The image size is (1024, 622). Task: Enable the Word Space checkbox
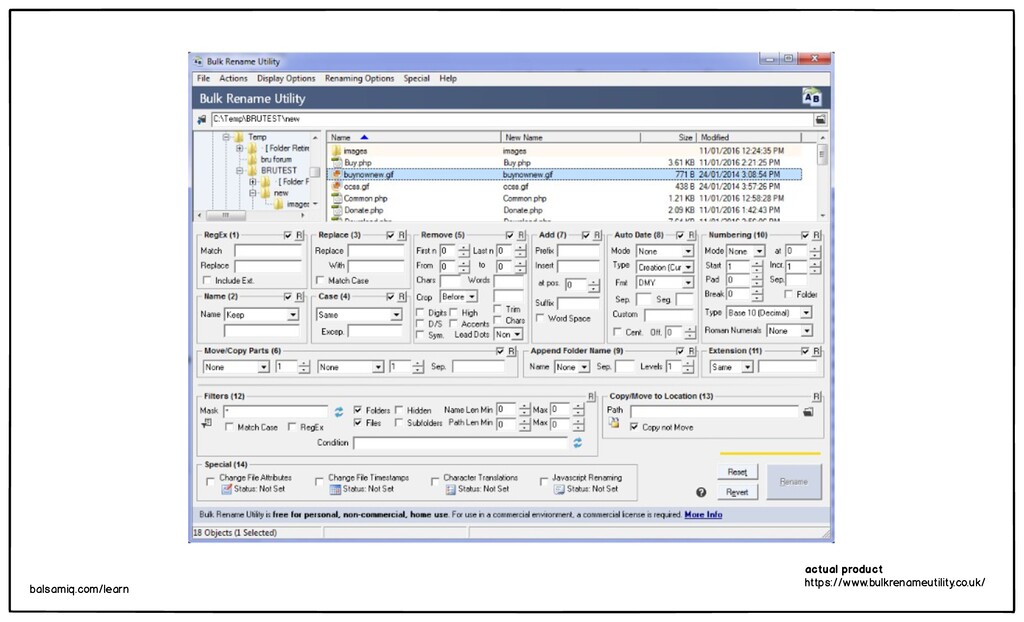click(540, 318)
